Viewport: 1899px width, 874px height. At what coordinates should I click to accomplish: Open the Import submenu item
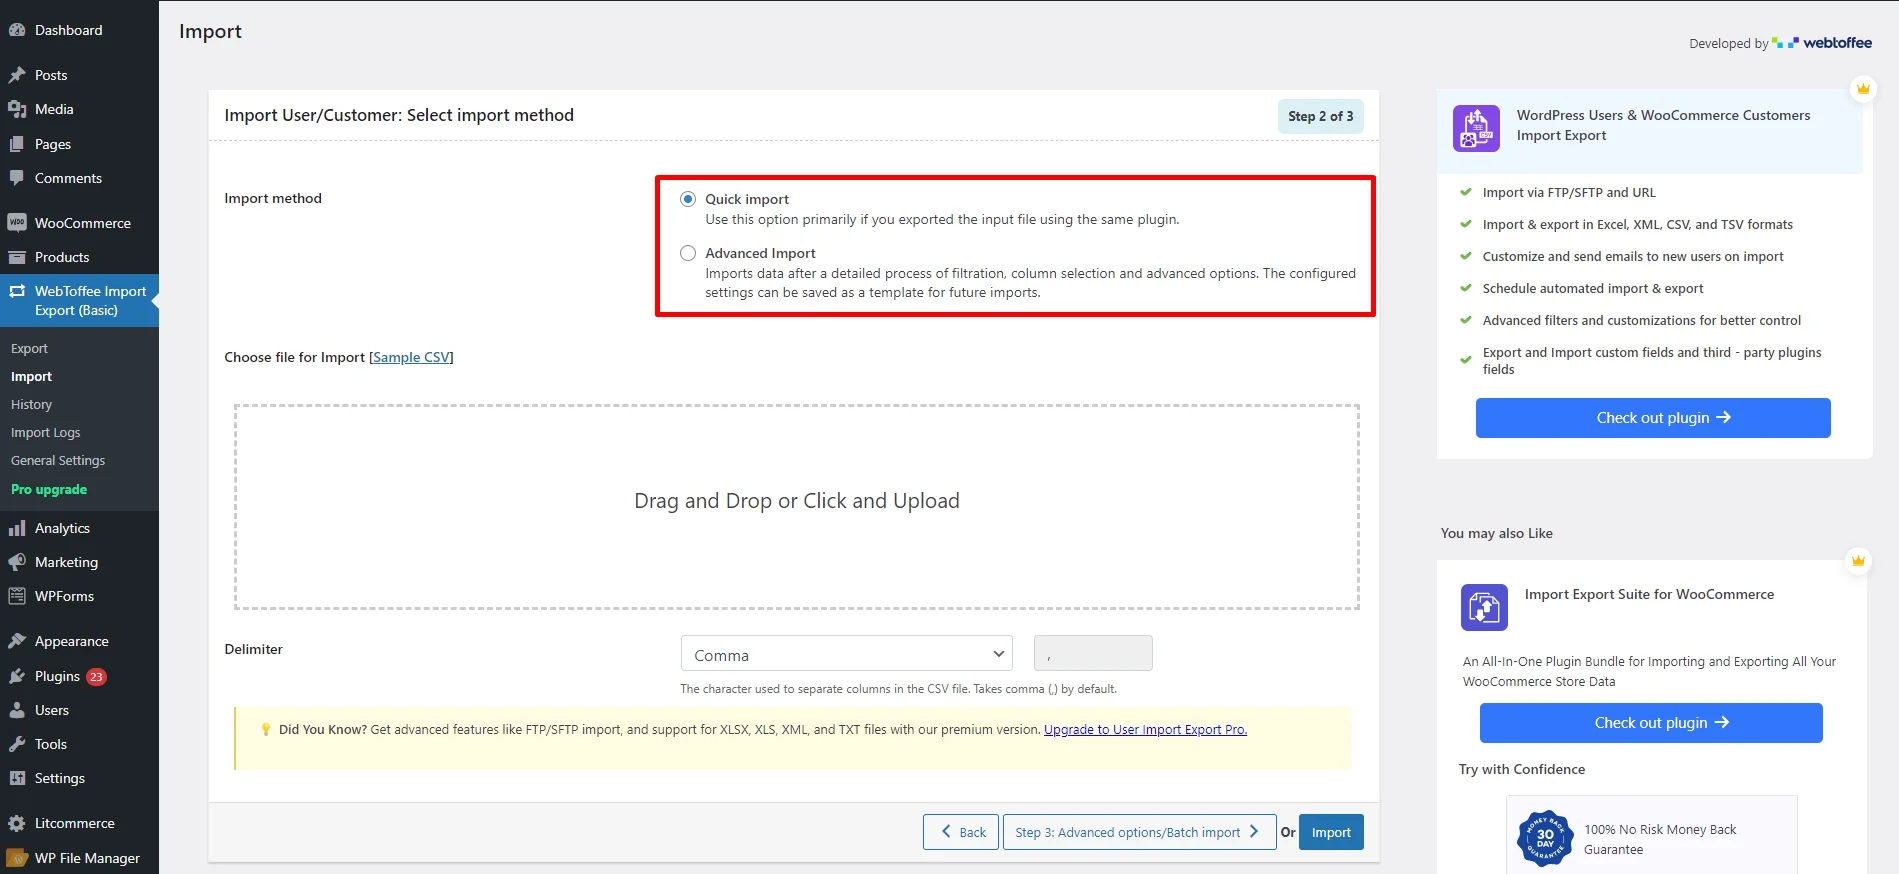(32, 377)
